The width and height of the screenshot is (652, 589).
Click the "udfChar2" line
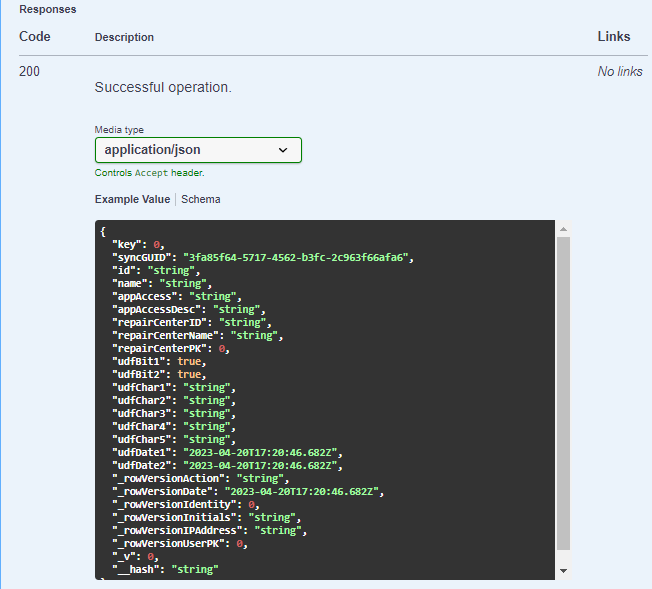tap(174, 401)
